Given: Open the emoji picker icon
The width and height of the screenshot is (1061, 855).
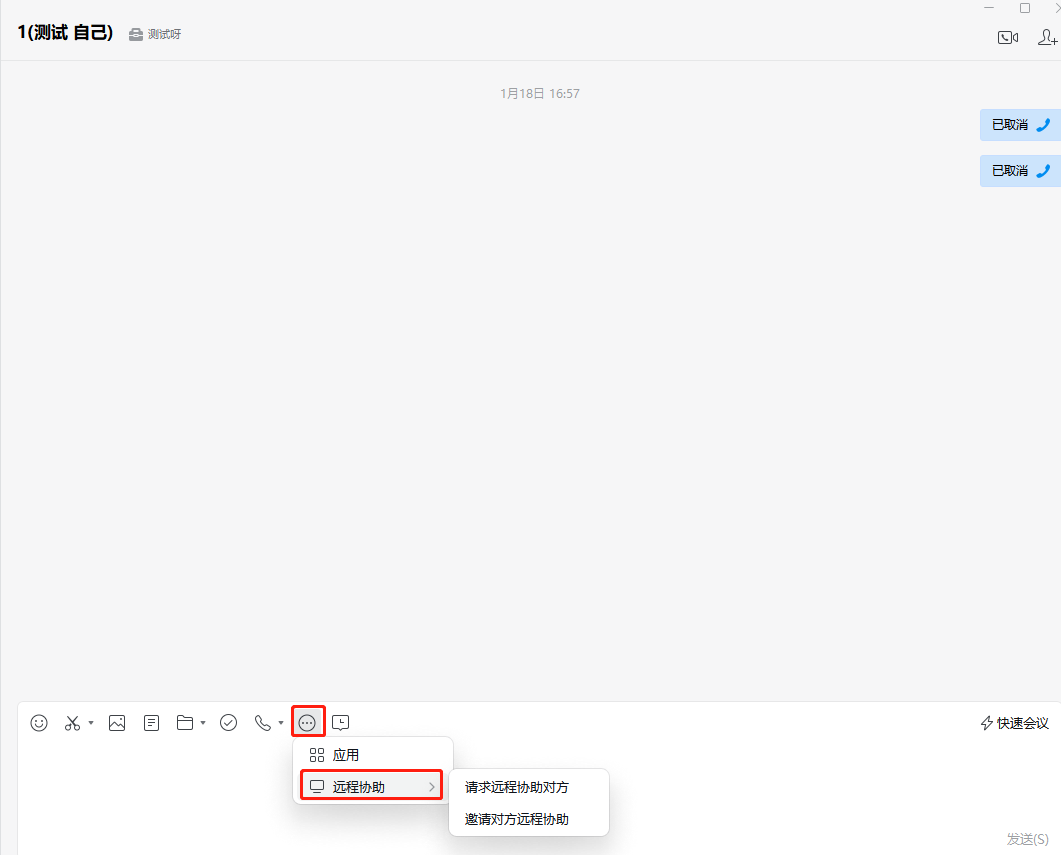Looking at the screenshot, I should pyautogui.click(x=39, y=722).
